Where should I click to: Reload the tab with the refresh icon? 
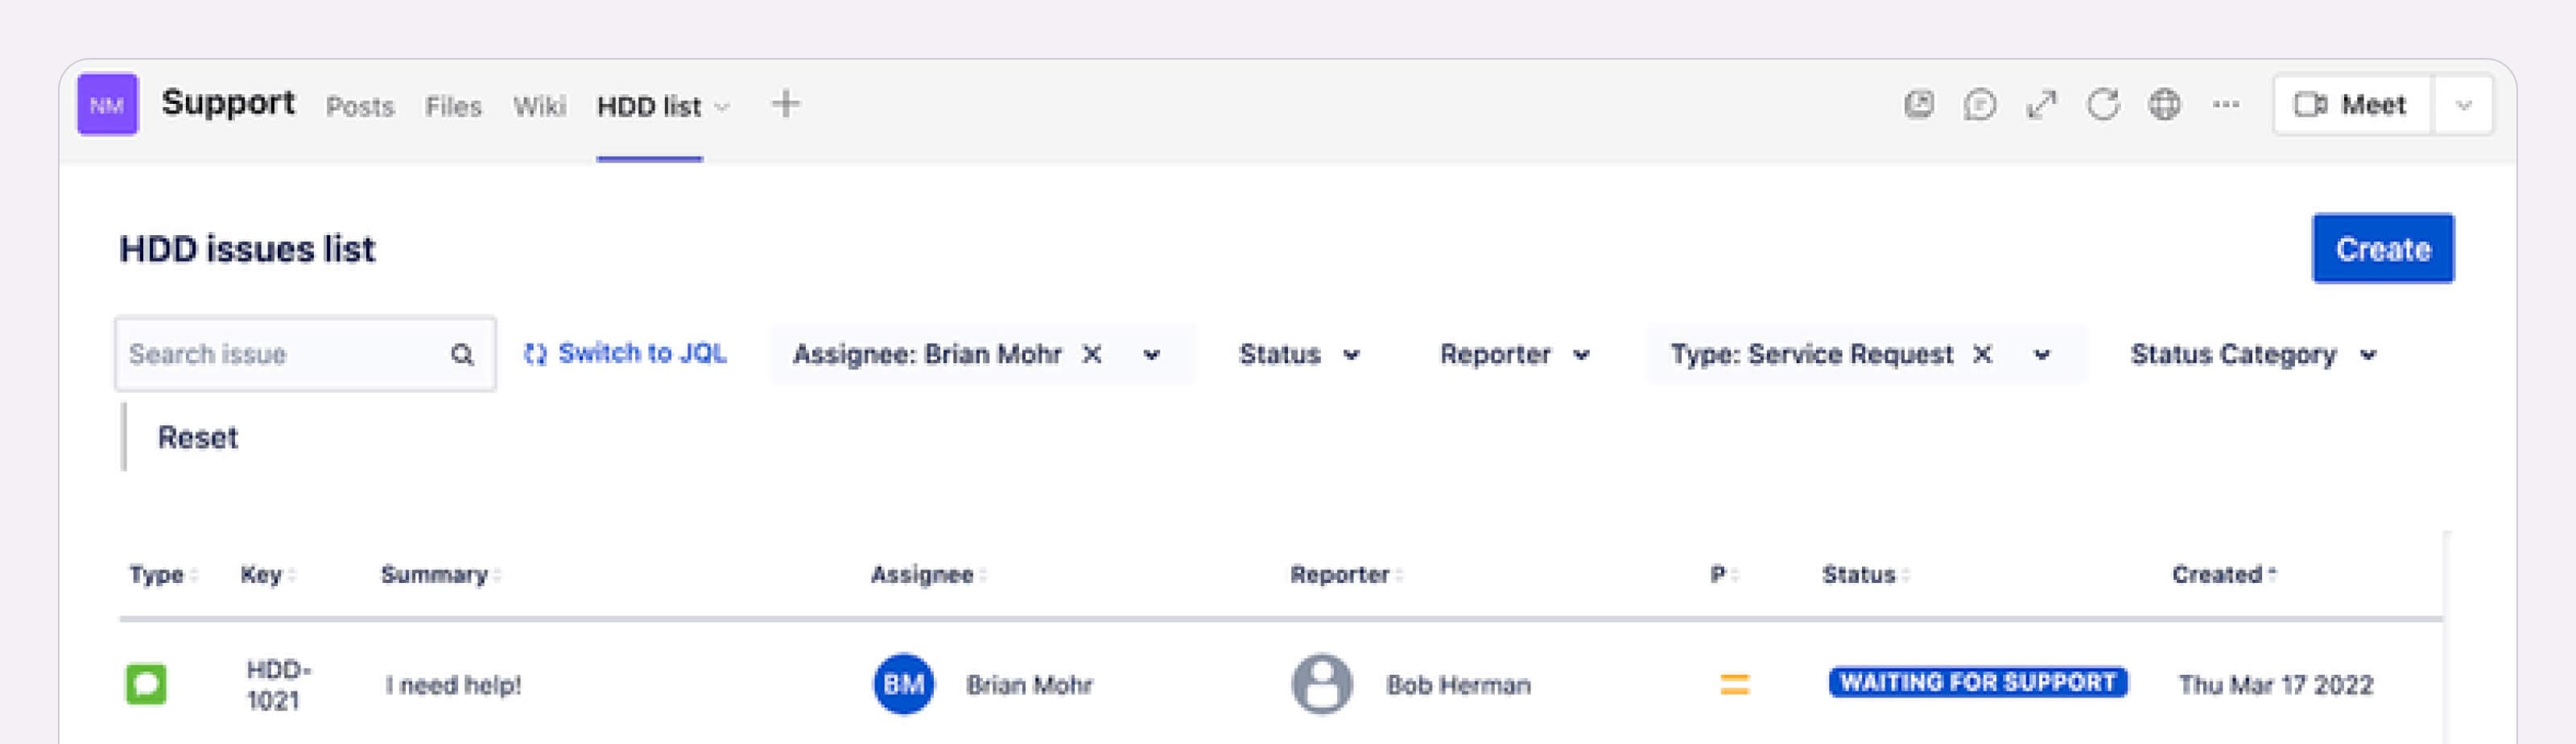coord(2103,104)
